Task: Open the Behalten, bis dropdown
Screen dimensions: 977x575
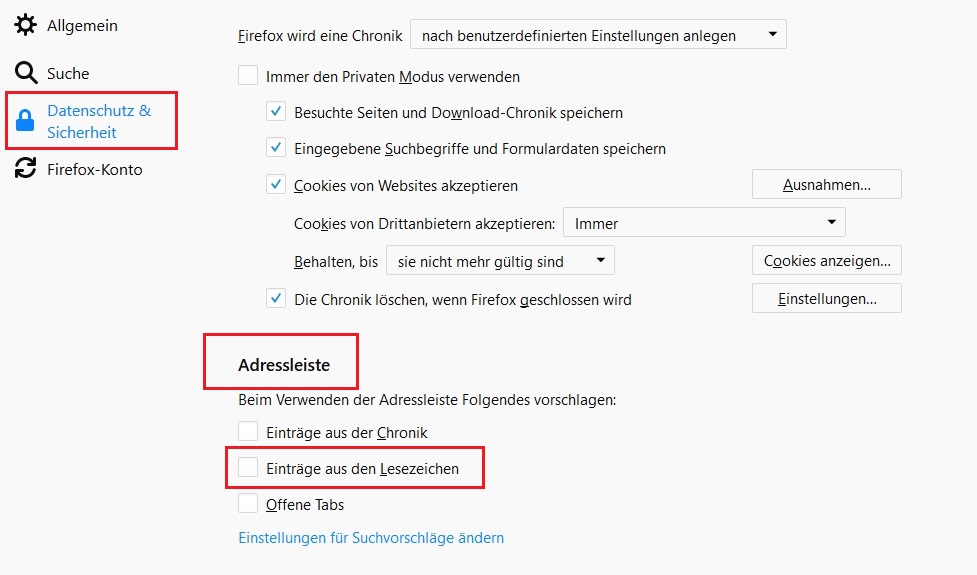Action: [x=500, y=261]
